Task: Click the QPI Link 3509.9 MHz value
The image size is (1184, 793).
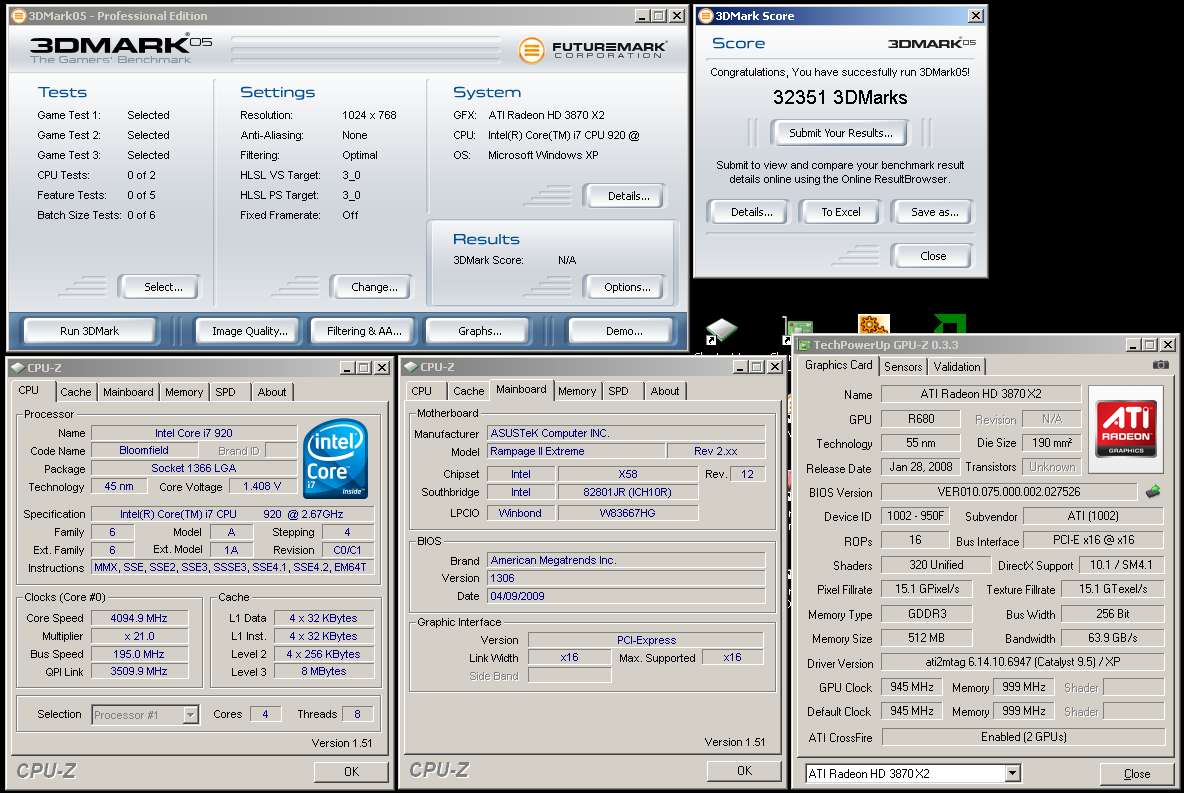Action: click(139, 671)
